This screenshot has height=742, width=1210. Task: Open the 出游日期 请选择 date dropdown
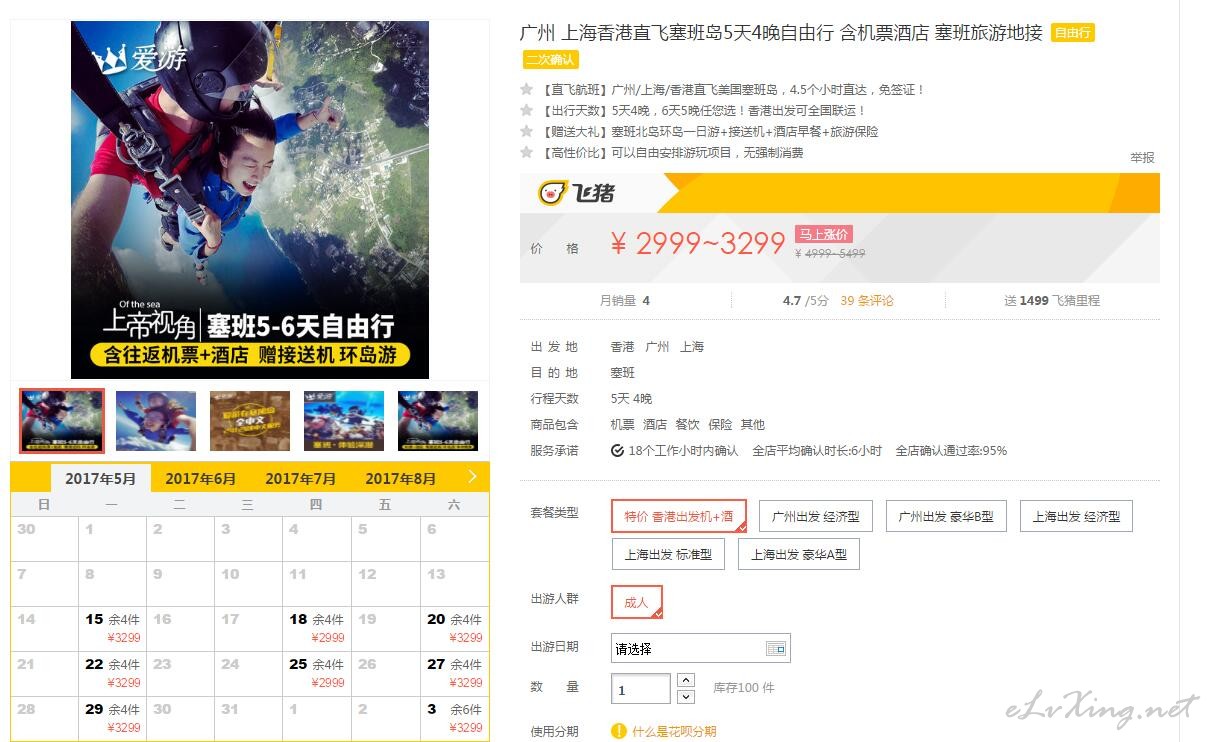point(701,648)
